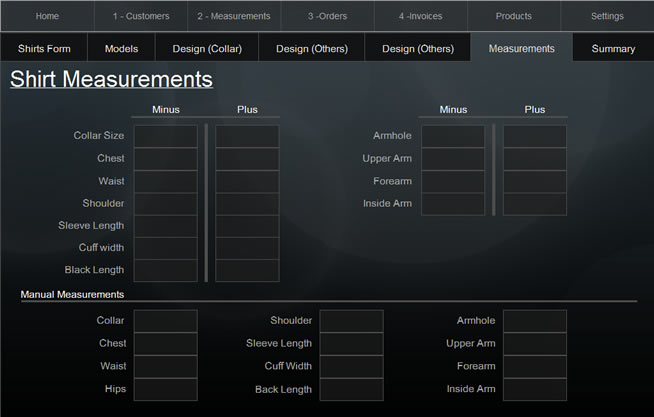Select the manual Hips measurement field

point(166,389)
